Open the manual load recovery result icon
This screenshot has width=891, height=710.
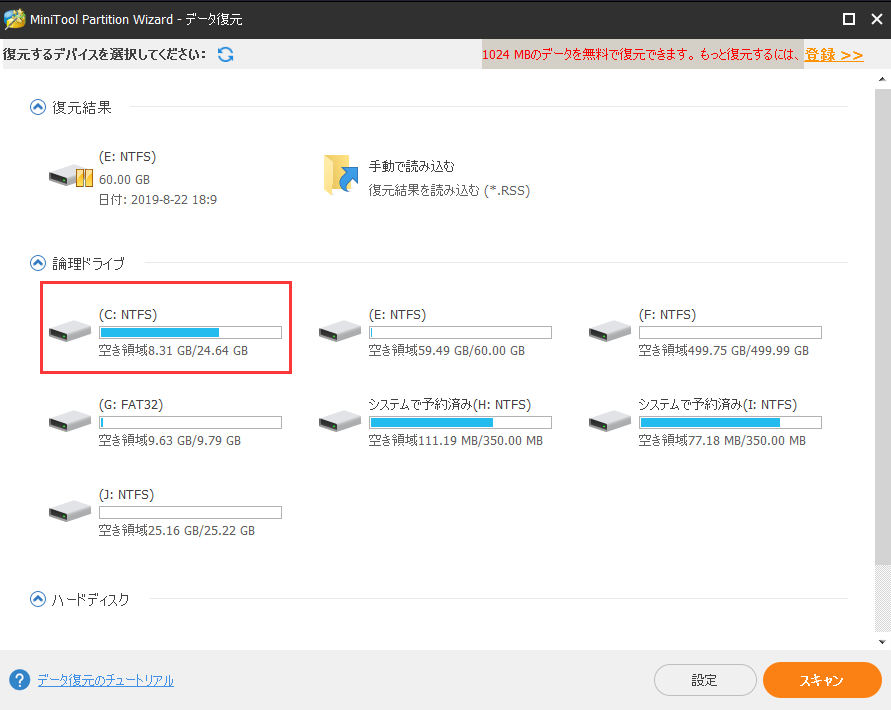339,173
